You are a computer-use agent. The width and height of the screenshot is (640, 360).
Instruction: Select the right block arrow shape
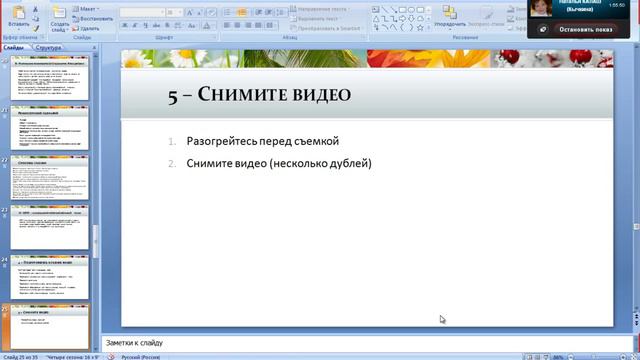pyautogui.click(x=402, y=19)
